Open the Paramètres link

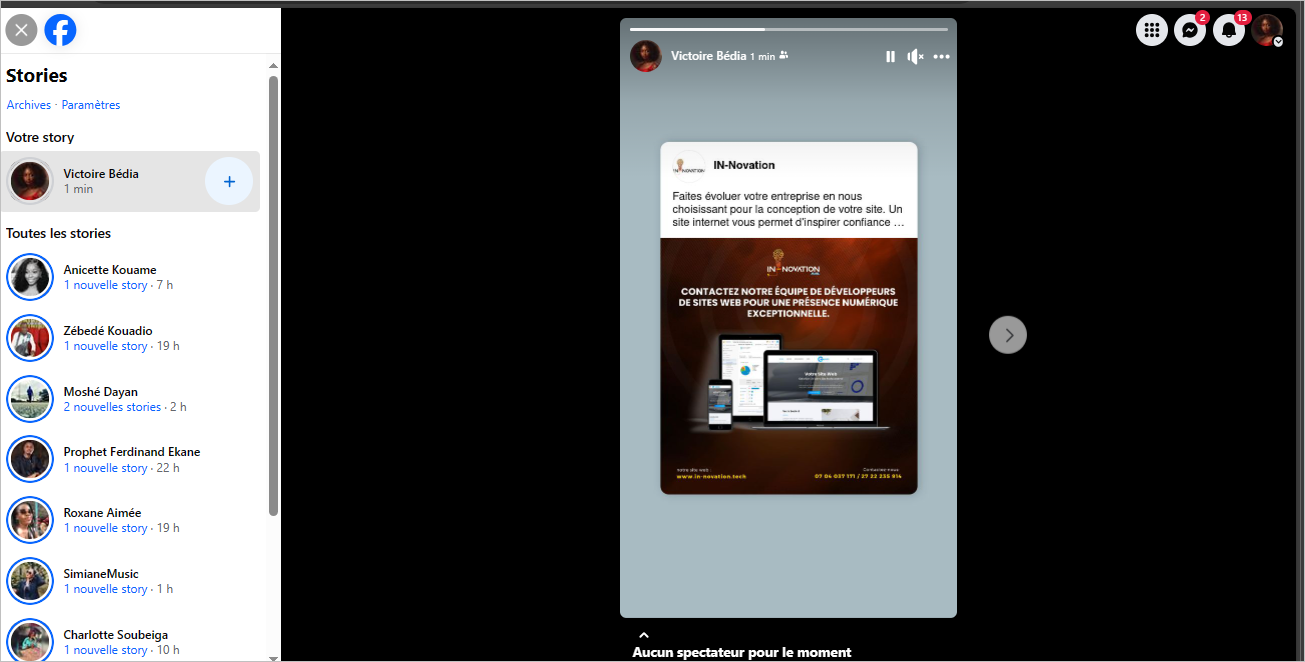coord(91,105)
